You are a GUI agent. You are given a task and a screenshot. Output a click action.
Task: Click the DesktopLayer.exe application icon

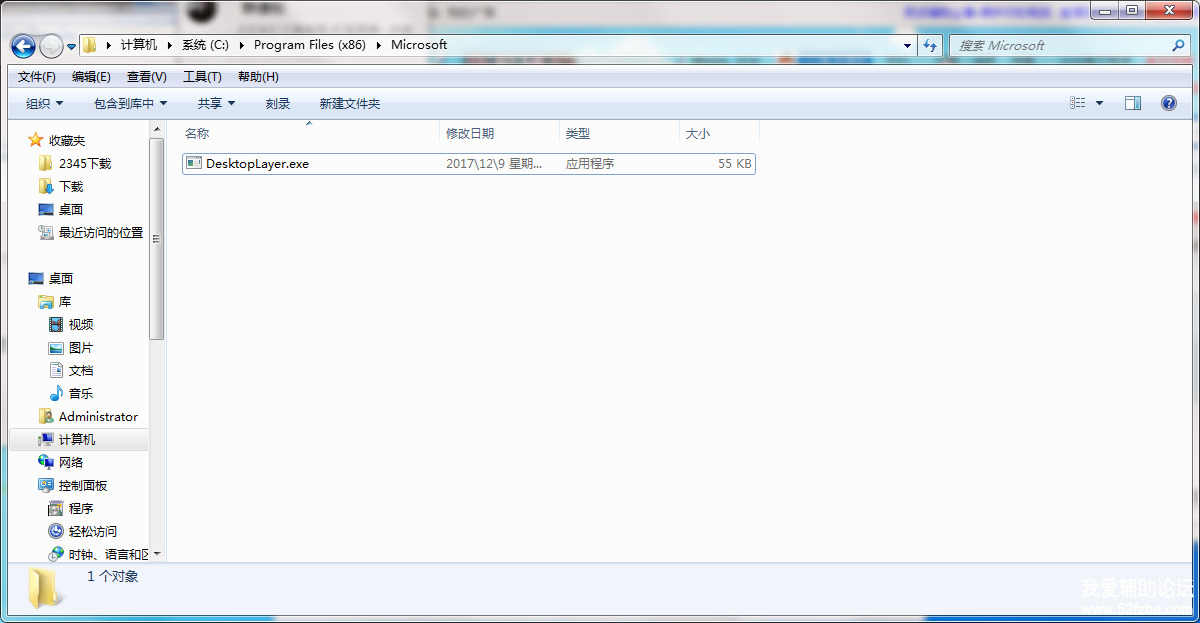(194, 163)
